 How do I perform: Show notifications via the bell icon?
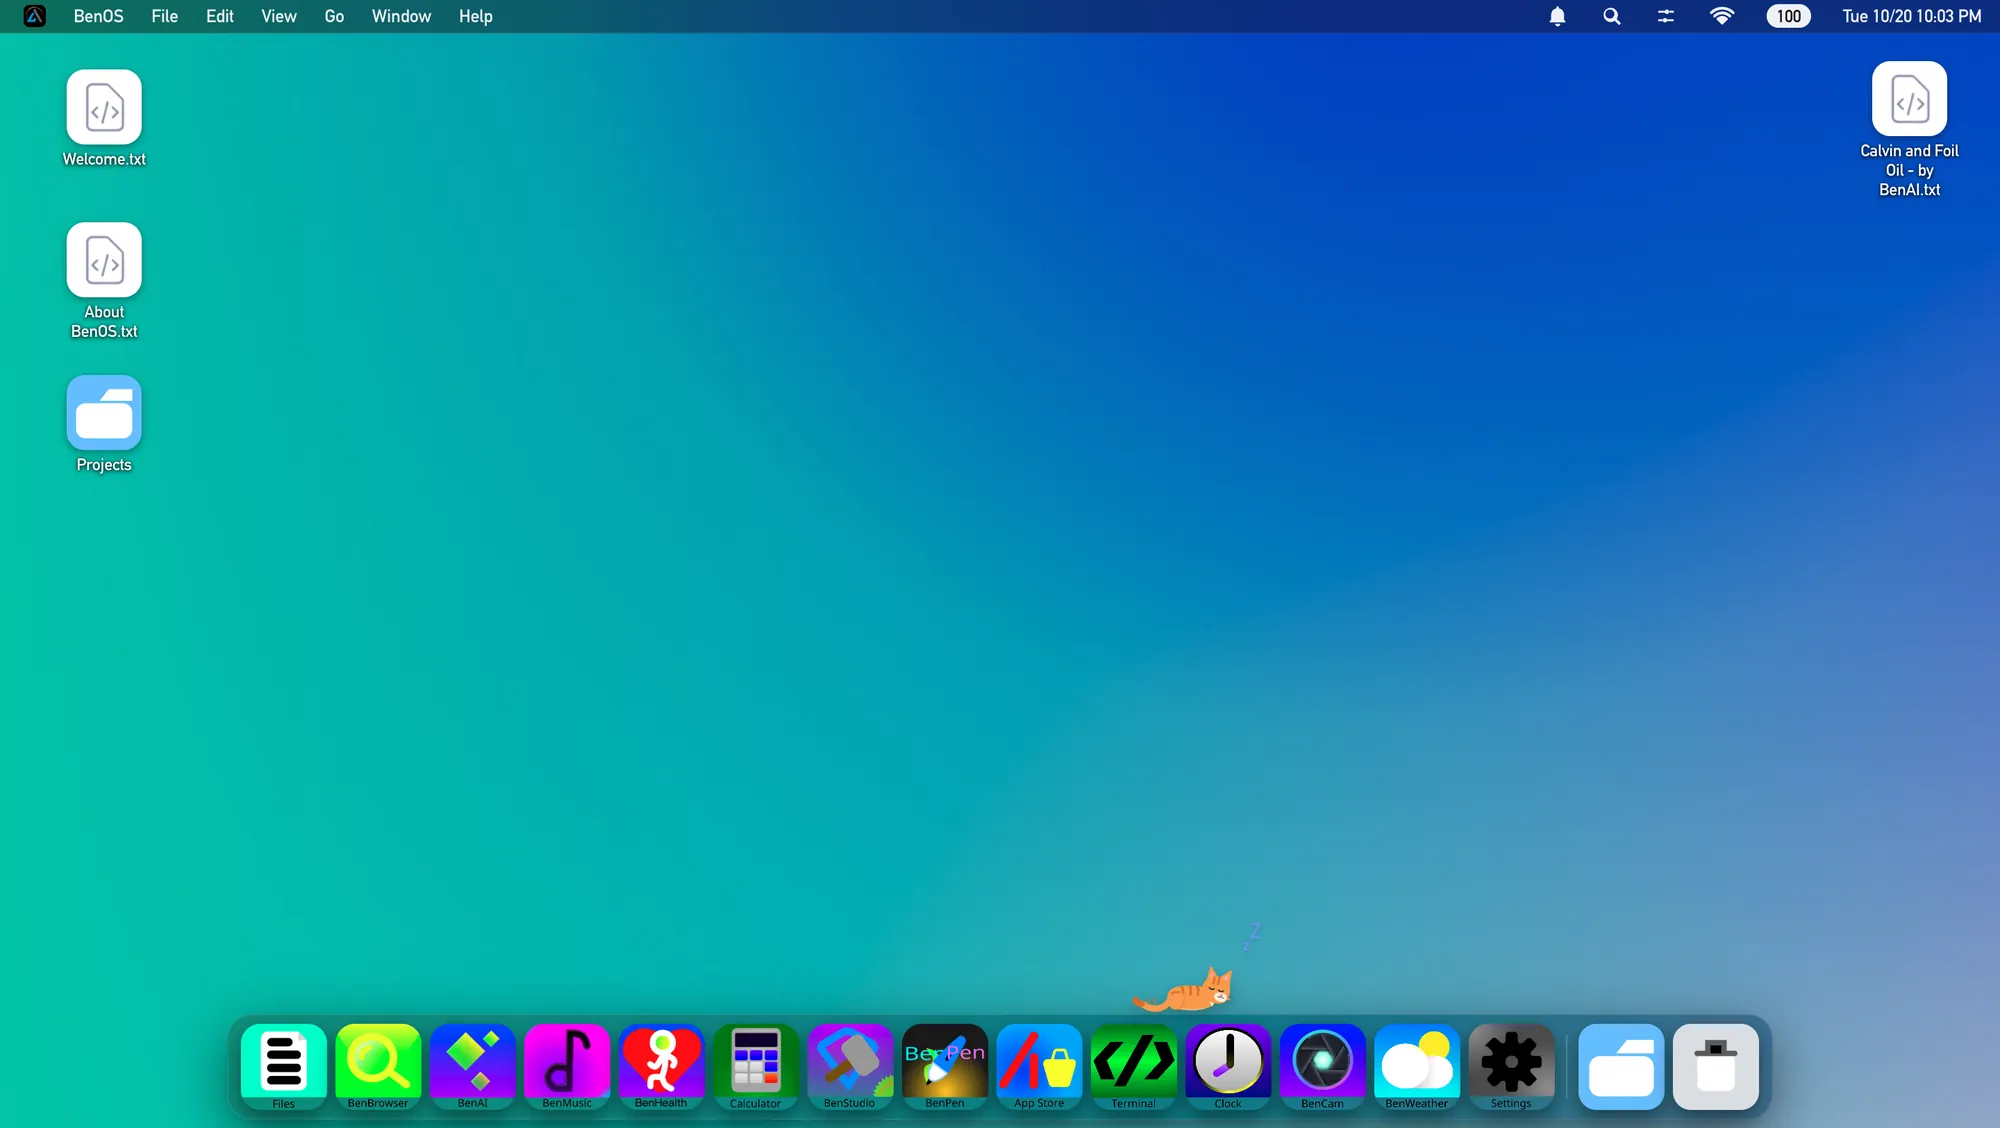(1557, 16)
